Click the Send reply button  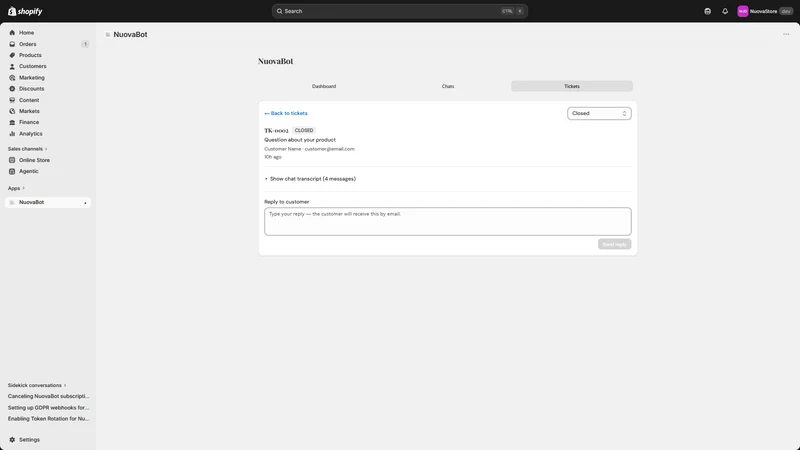[x=614, y=244]
